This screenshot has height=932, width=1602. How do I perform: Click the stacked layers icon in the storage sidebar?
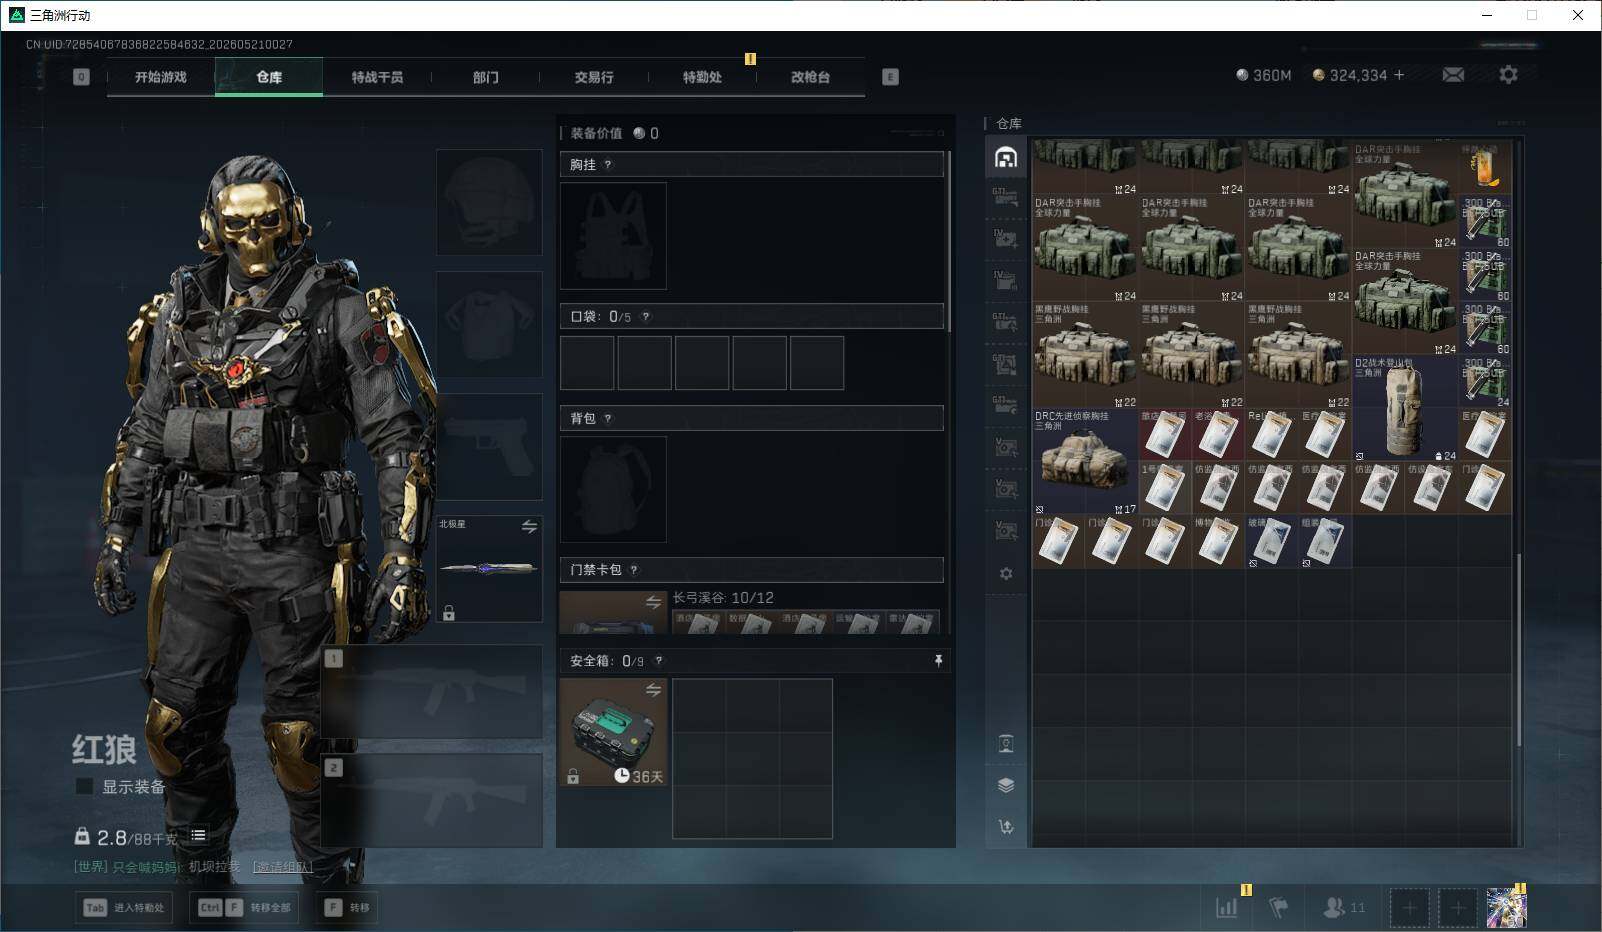click(x=1006, y=785)
